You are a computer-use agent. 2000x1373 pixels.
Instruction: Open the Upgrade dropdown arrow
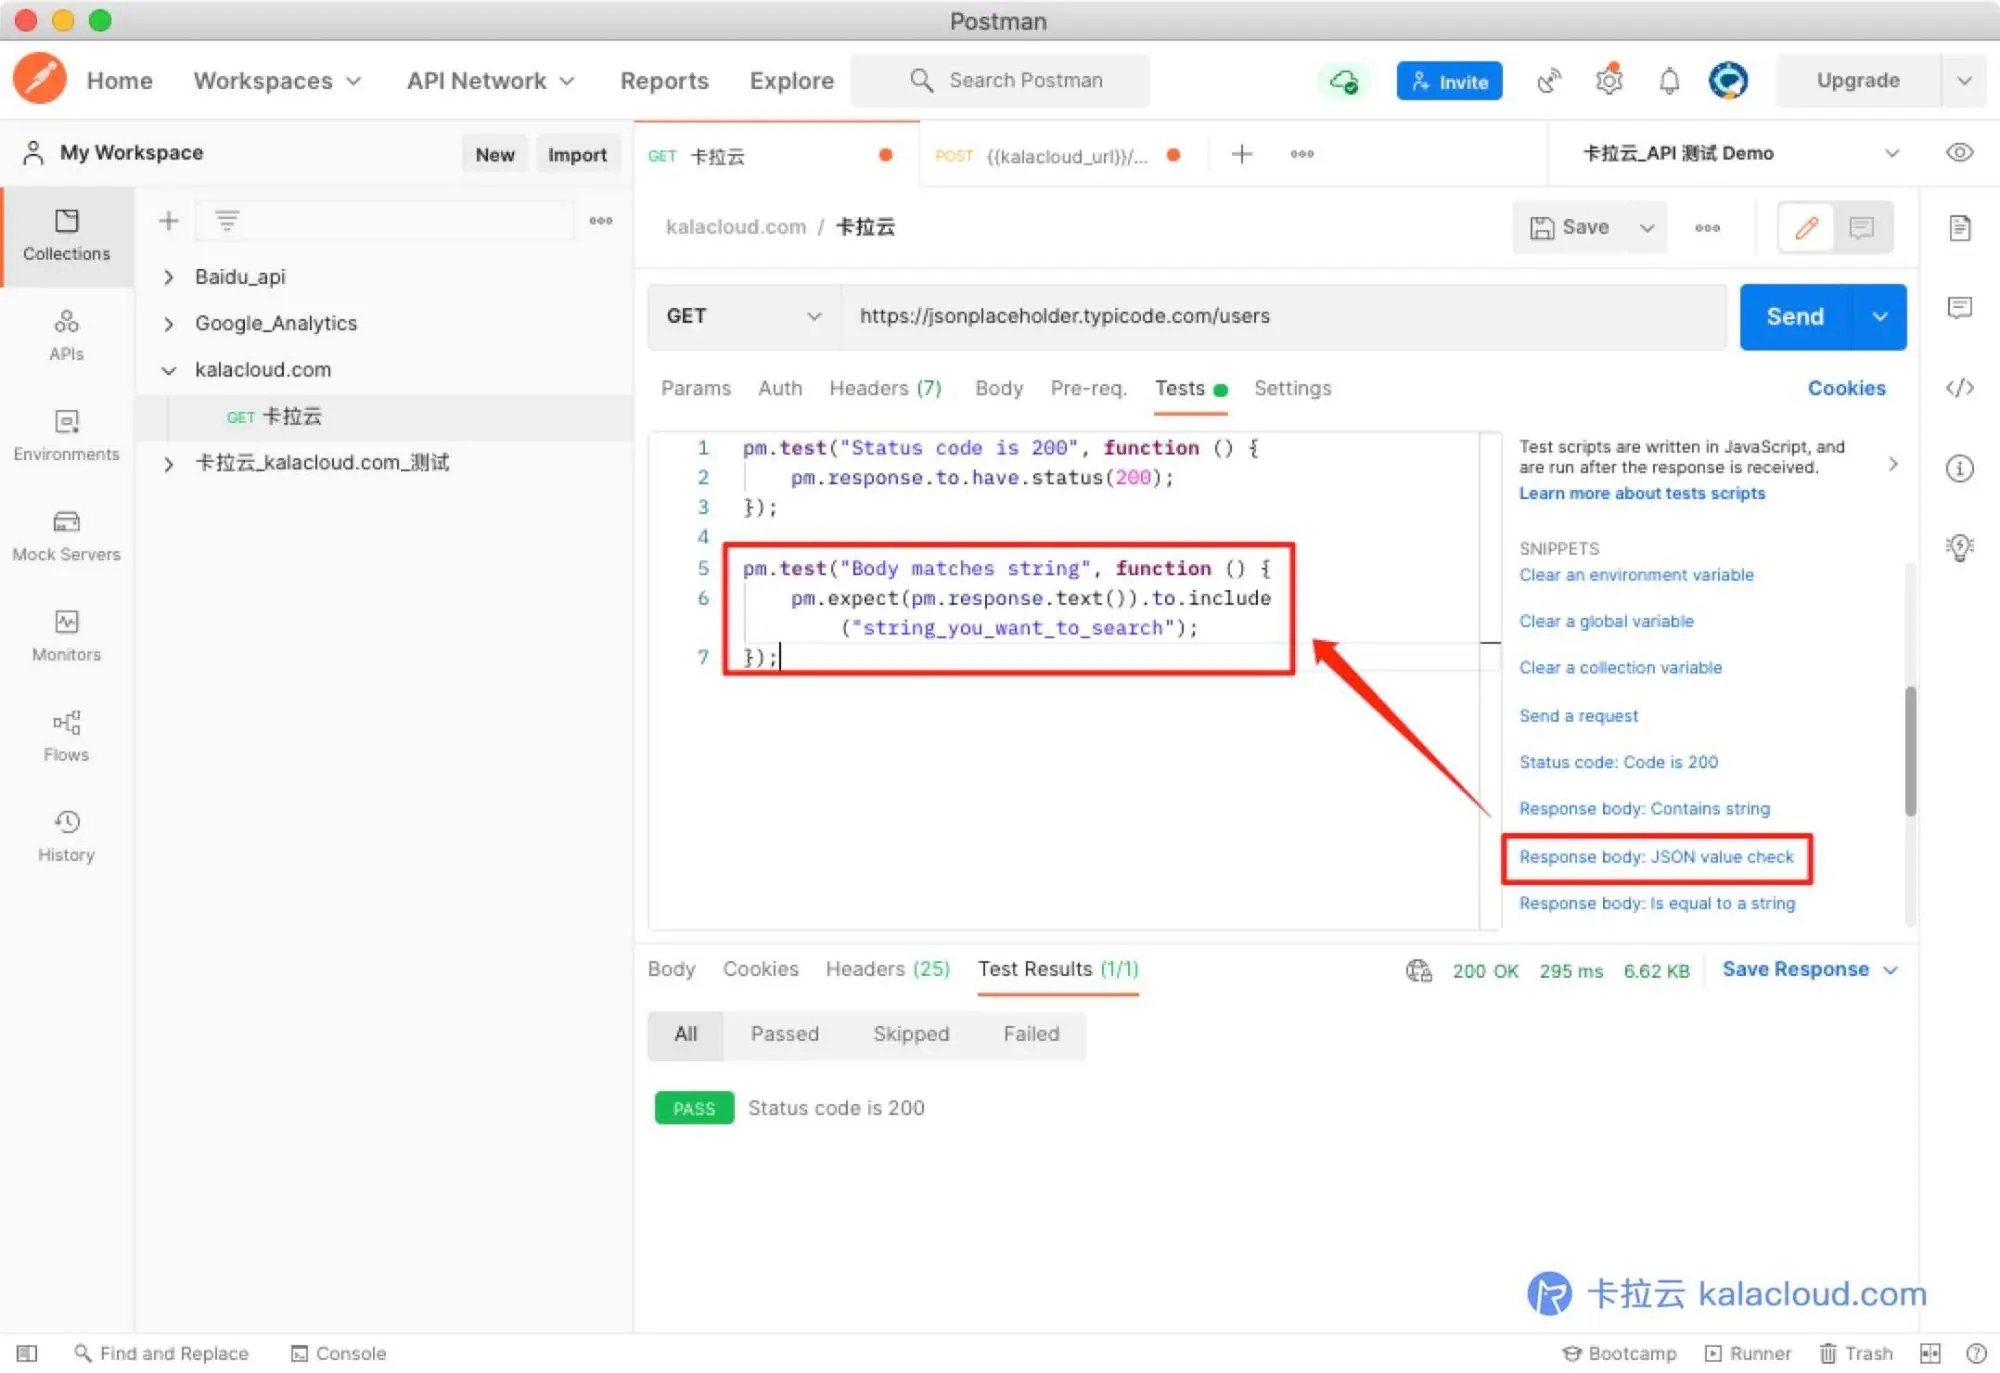point(1964,81)
